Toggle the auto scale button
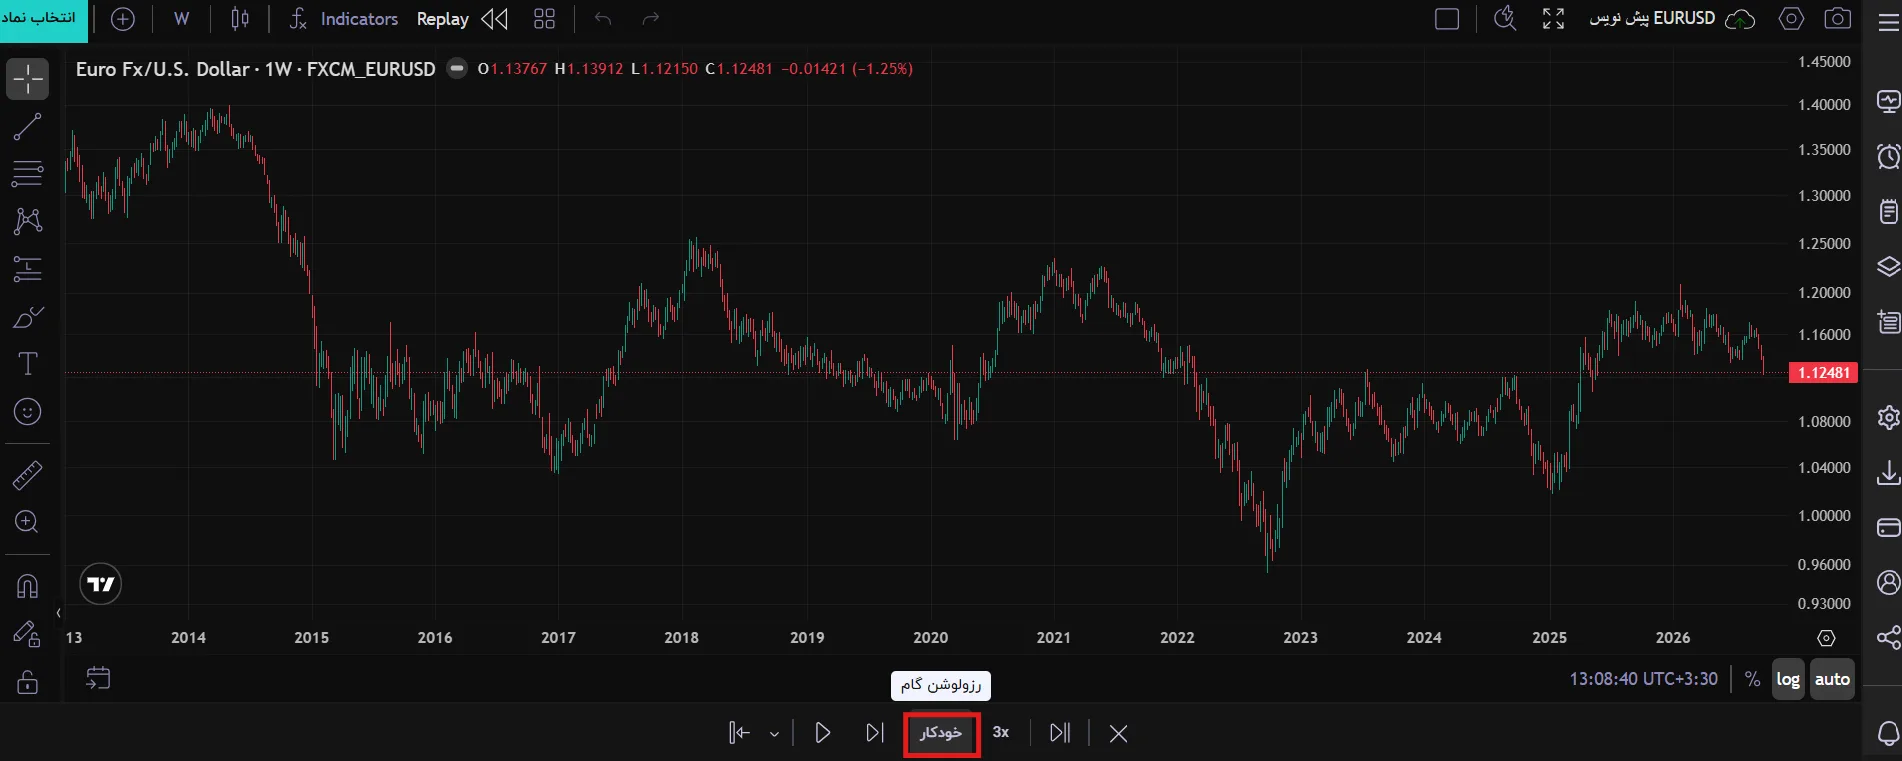This screenshot has height=761, width=1902. pos(1832,679)
